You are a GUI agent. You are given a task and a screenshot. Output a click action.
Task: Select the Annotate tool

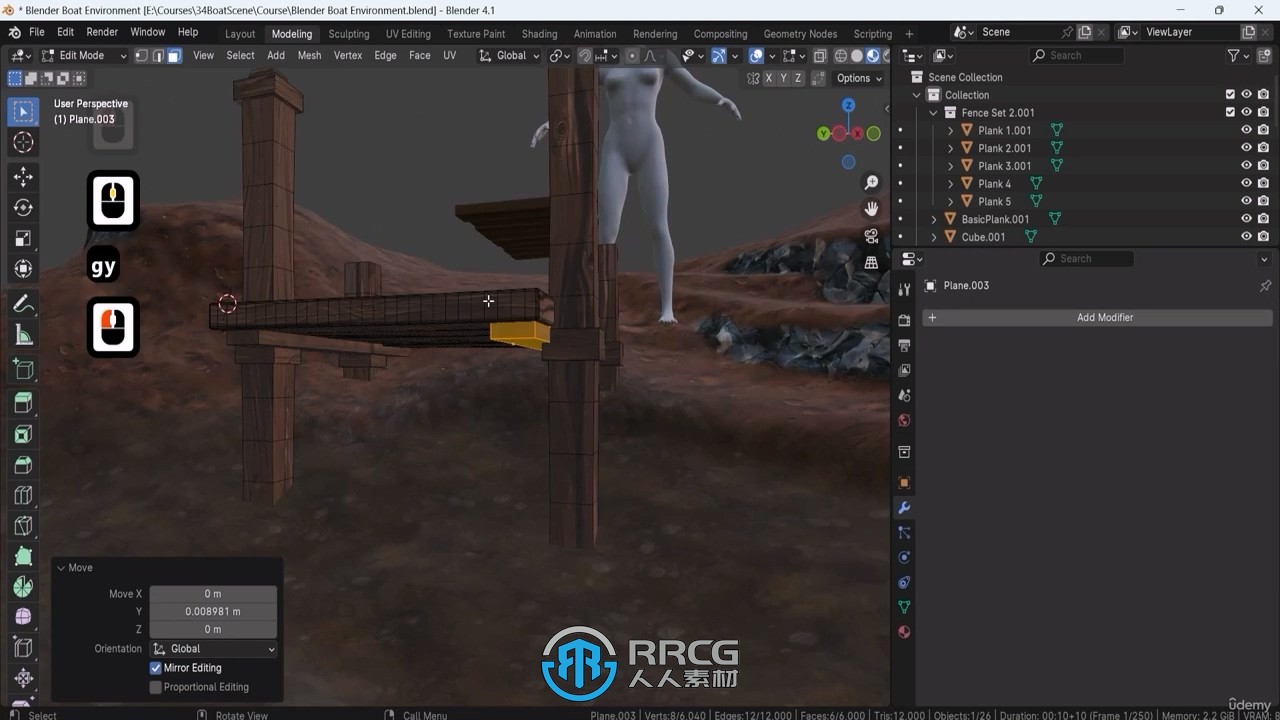pyautogui.click(x=23, y=305)
